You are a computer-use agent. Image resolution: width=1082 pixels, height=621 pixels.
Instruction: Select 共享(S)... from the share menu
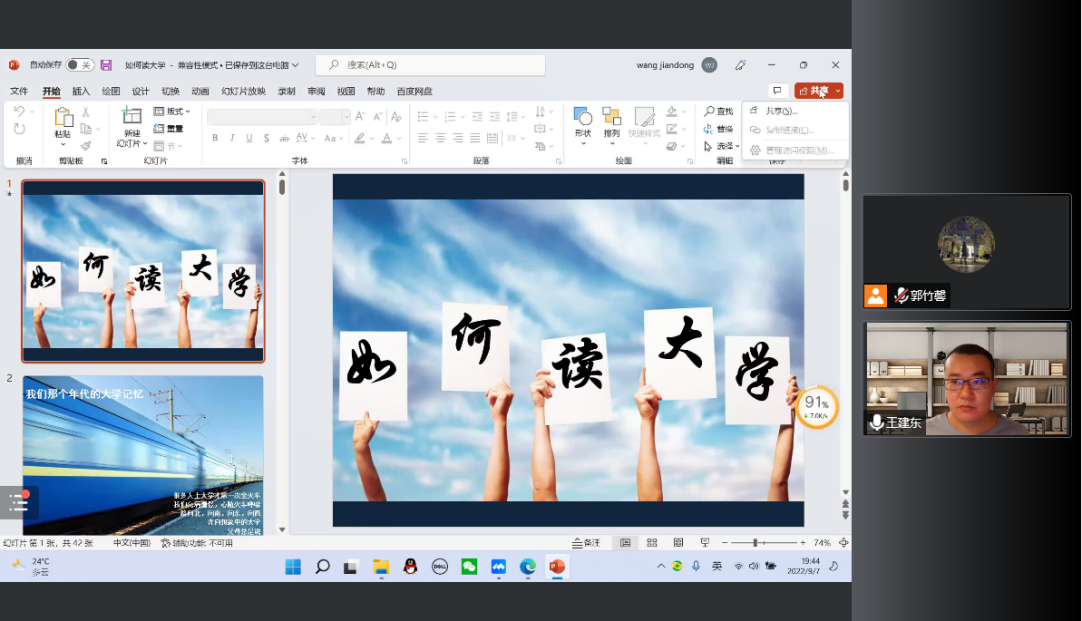[782, 111]
